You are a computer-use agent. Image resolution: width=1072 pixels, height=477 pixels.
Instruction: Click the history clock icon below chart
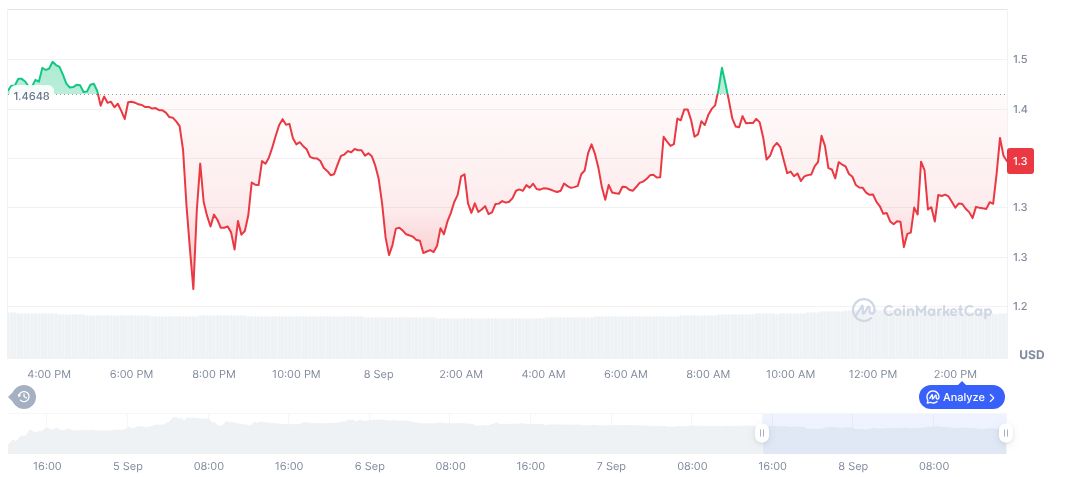tap(24, 397)
